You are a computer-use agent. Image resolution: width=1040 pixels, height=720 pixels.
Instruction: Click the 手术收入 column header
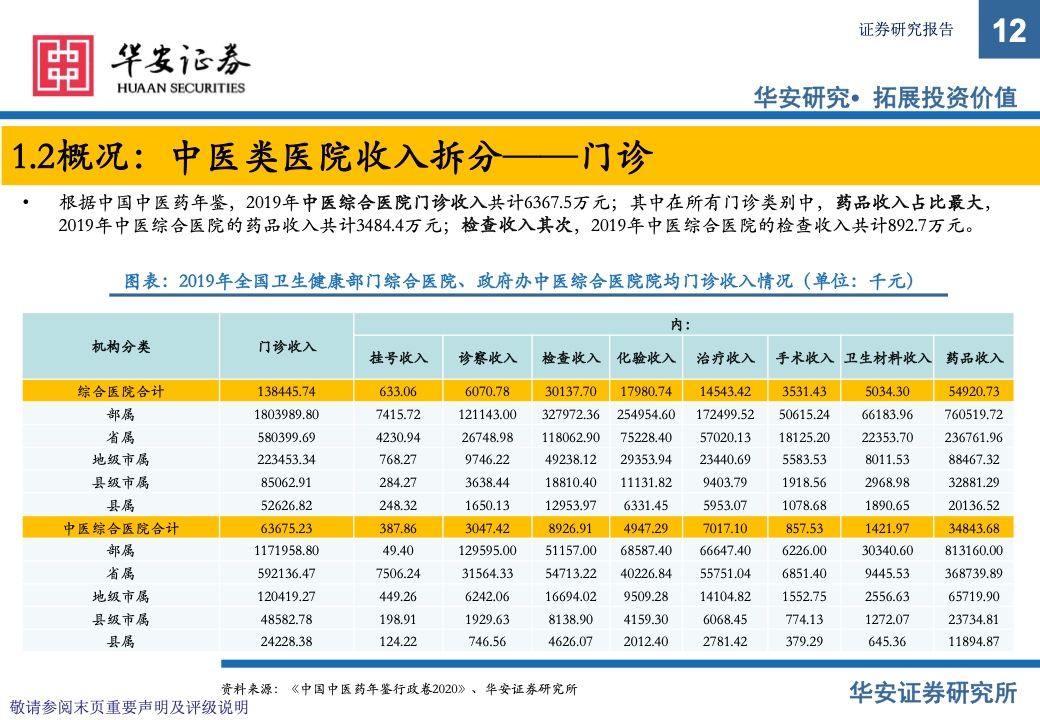805,358
